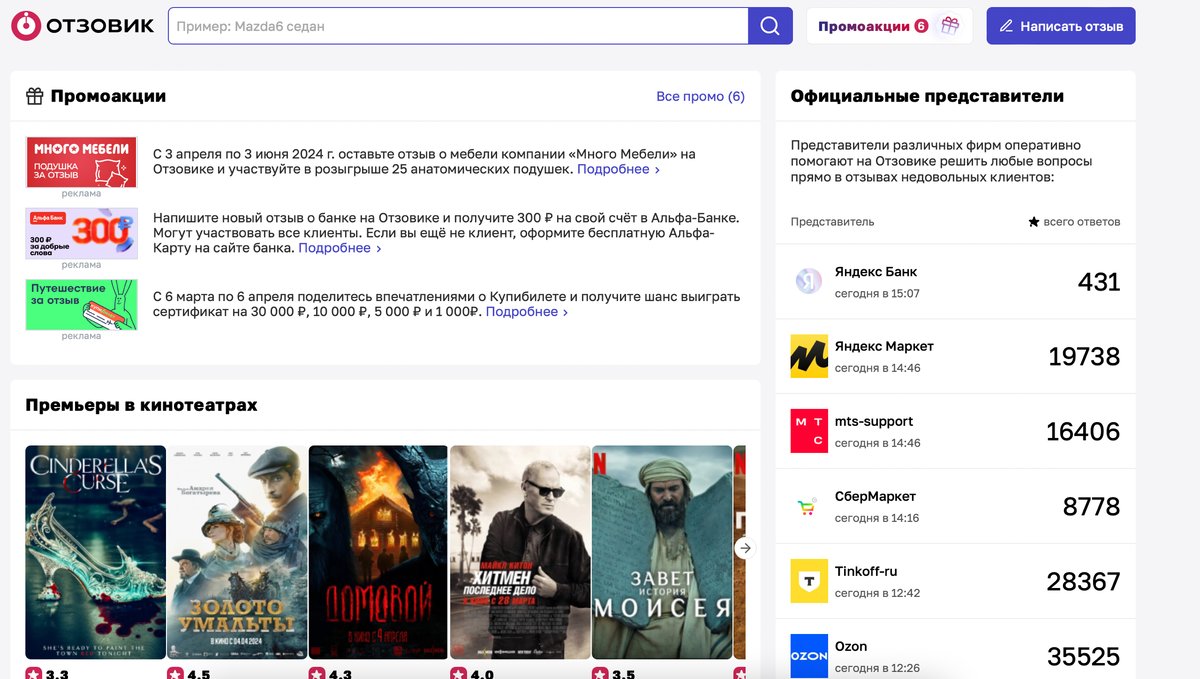1200x679 pixels.
Task: Click Tinkoff-ru representative name
Action: pos(866,571)
